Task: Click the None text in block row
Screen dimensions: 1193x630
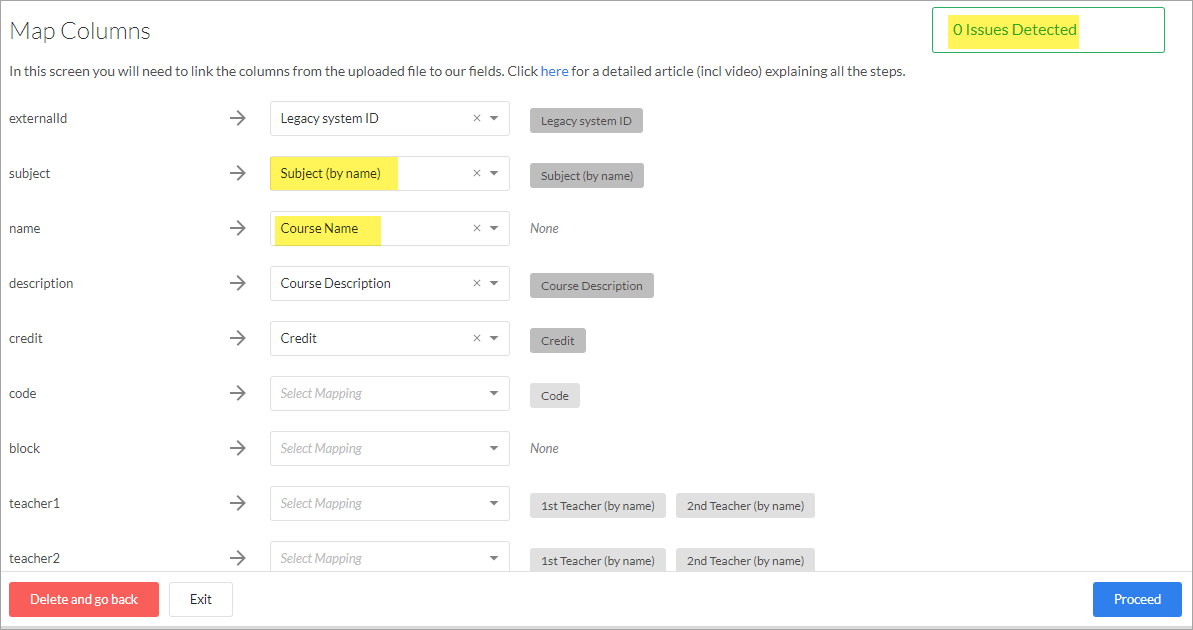Action: 544,448
